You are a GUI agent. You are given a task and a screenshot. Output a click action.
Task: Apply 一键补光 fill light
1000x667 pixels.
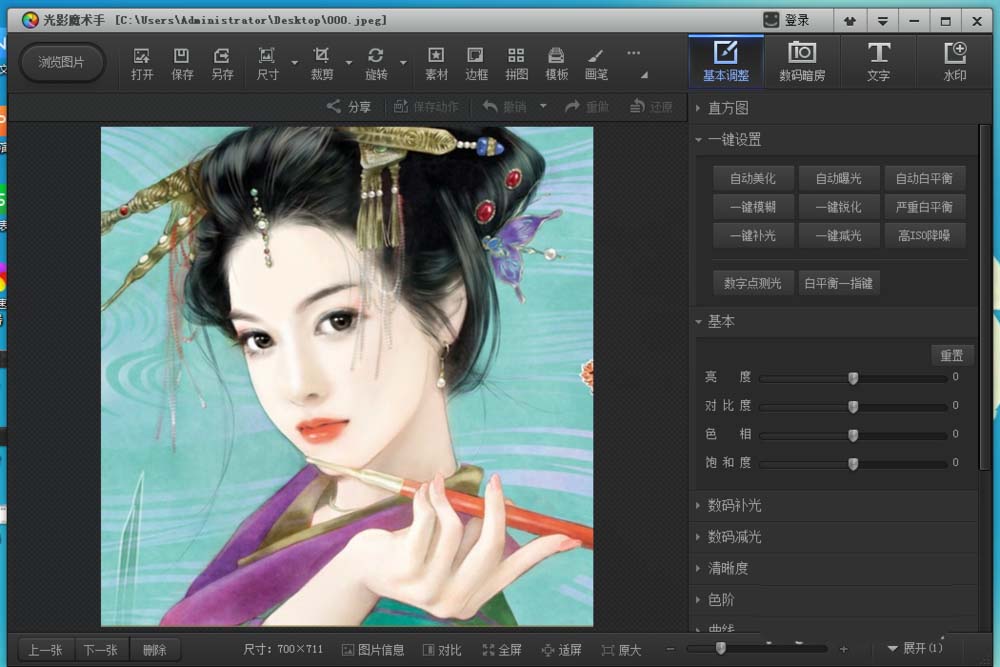[753, 236]
